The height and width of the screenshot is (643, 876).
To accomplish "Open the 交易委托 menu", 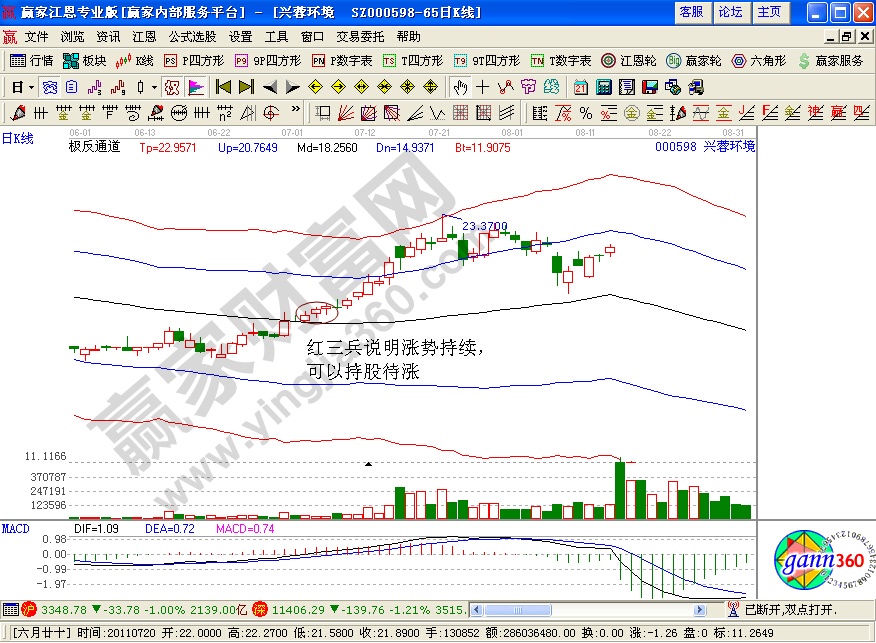I will point(355,36).
